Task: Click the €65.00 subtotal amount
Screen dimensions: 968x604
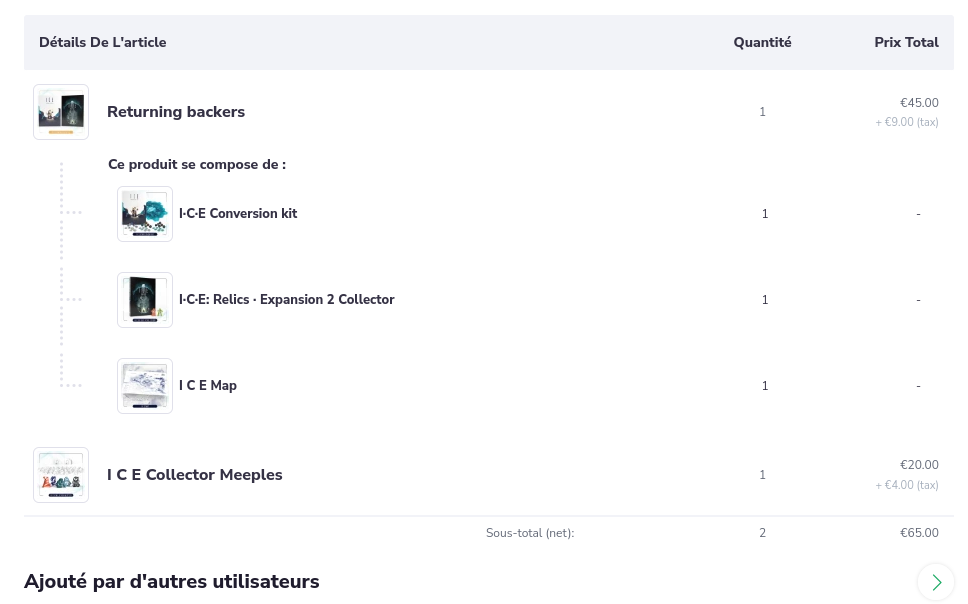Action: click(x=919, y=533)
